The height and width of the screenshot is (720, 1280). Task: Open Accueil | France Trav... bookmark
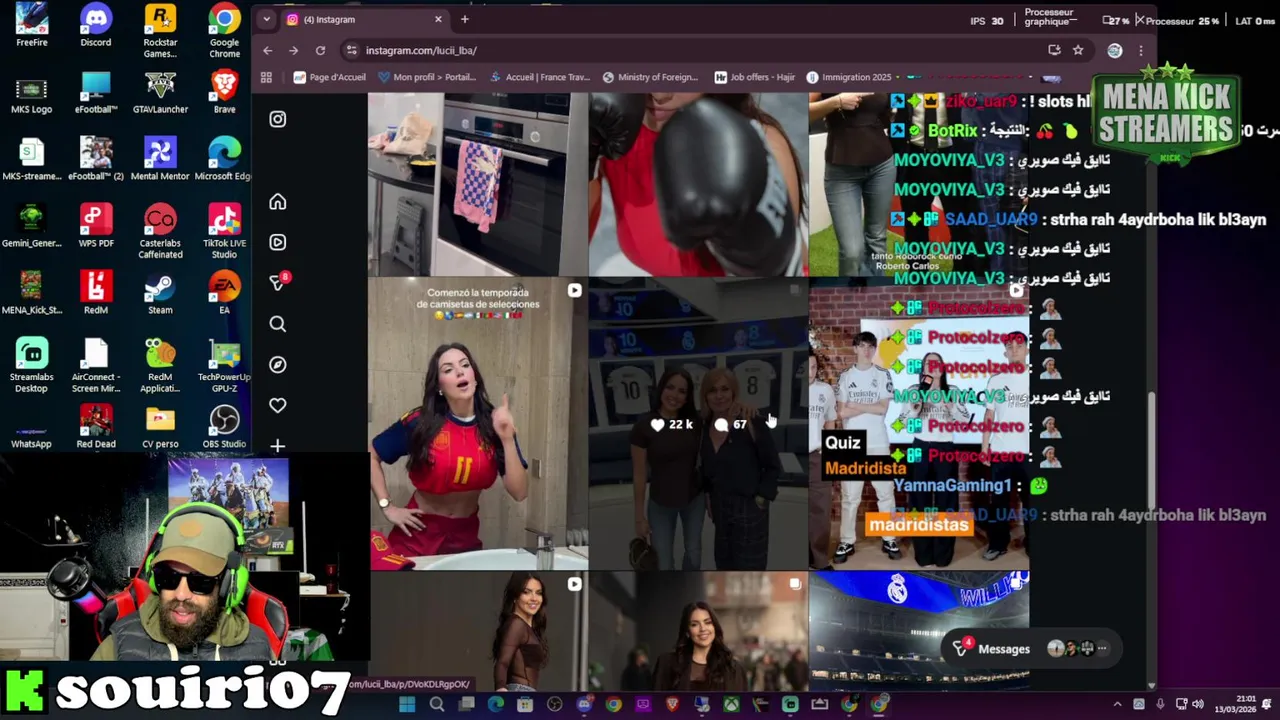point(539,77)
